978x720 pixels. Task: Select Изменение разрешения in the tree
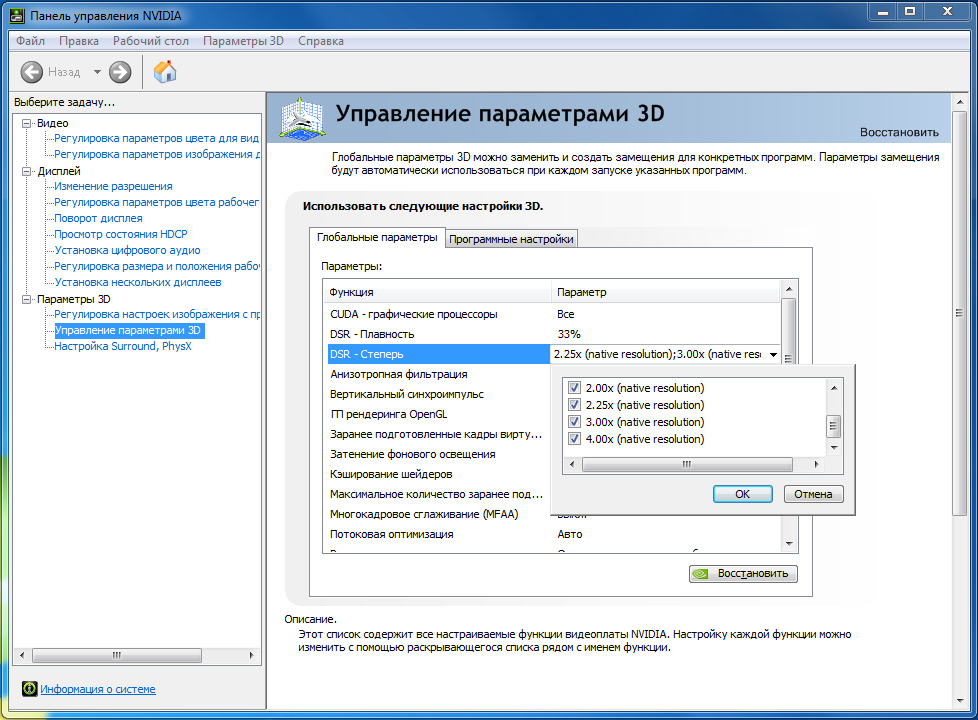tap(113, 186)
